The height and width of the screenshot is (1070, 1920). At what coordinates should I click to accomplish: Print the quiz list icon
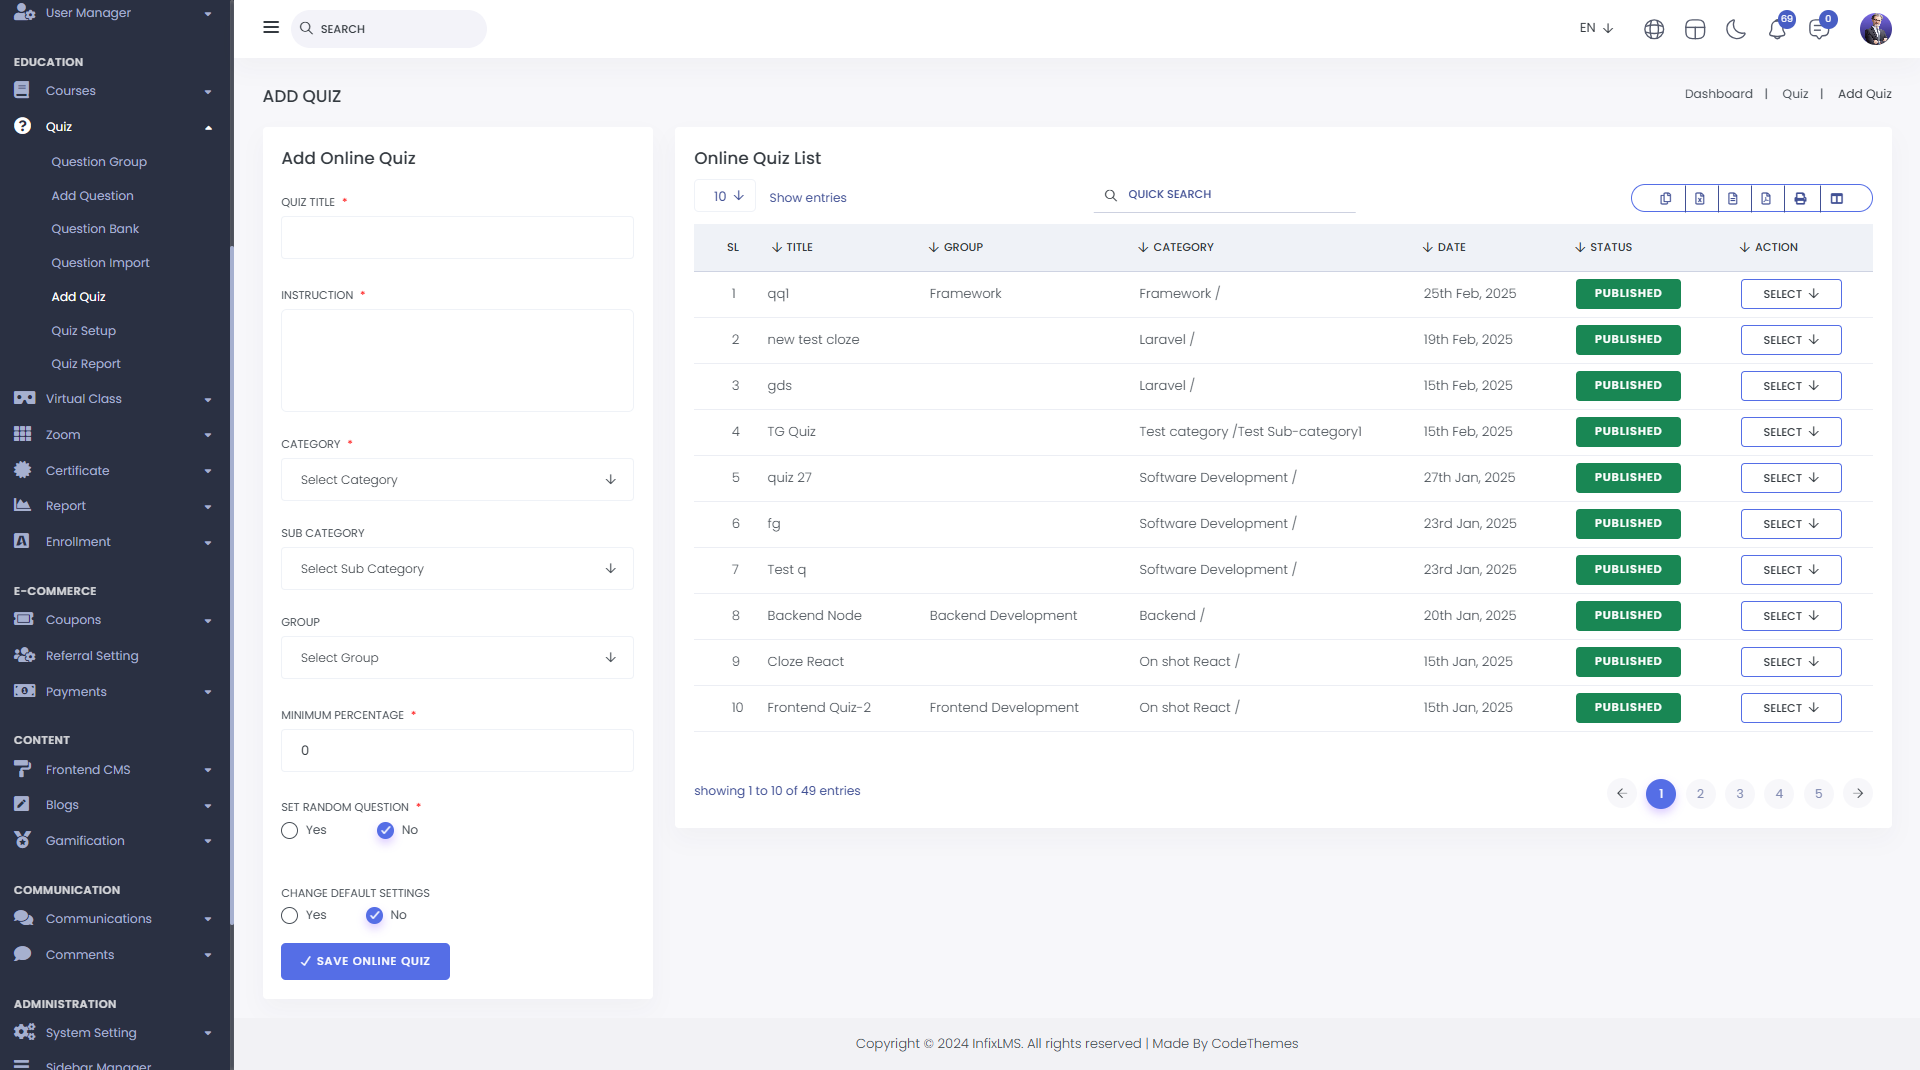[x=1801, y=198]
